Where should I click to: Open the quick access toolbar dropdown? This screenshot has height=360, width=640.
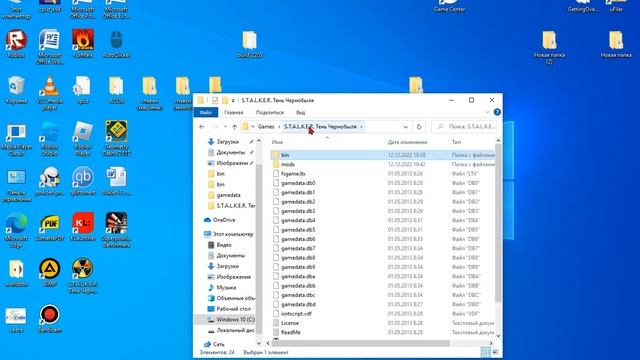tap(233, 100)
